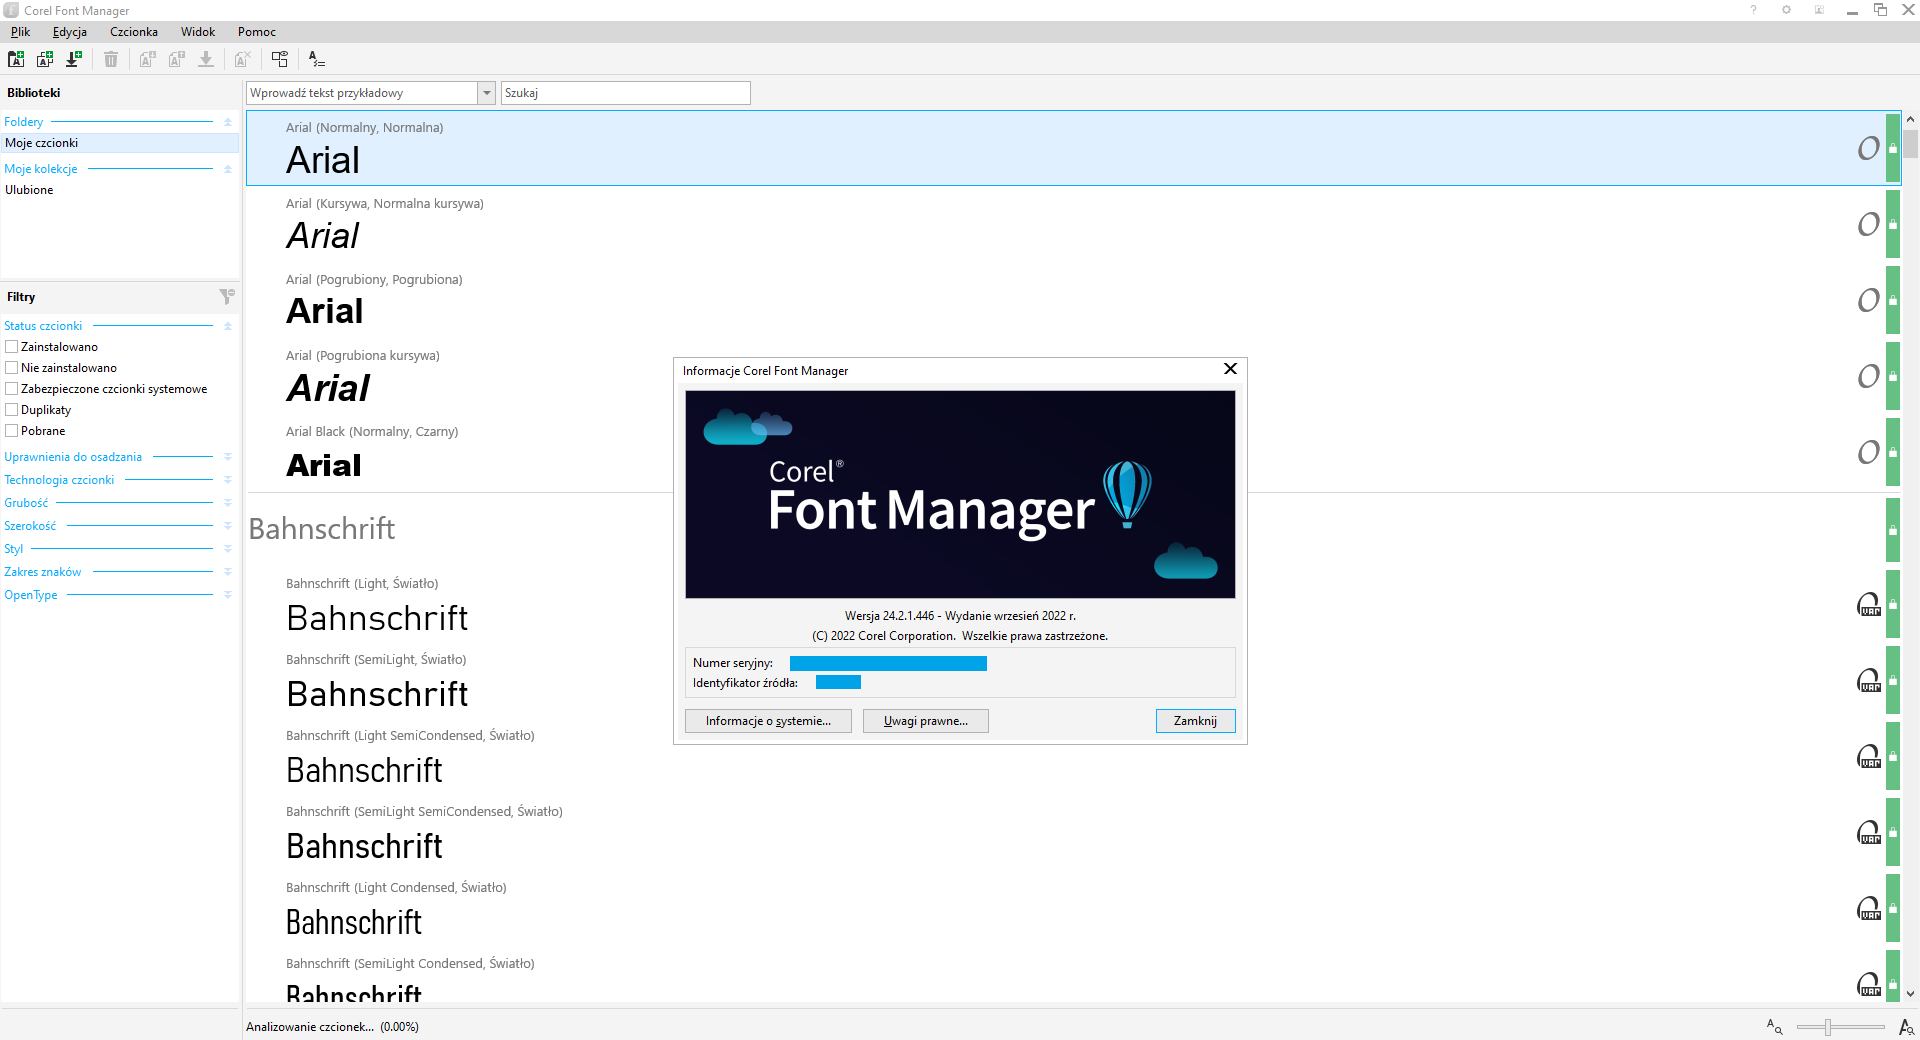Click the Szukaj search field
The image size is (1920, 1040).
coord(626,93)
